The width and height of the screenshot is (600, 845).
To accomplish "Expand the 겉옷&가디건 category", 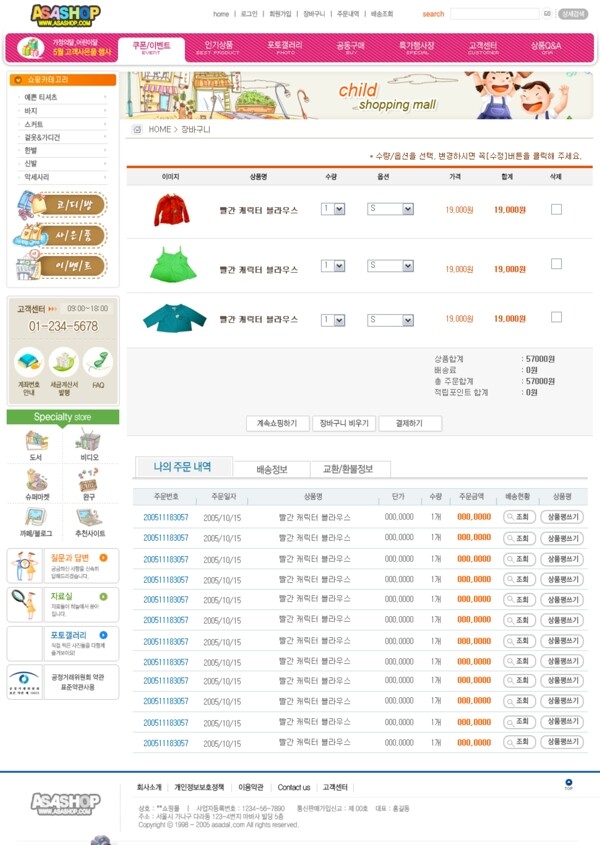I will point(63,137).
